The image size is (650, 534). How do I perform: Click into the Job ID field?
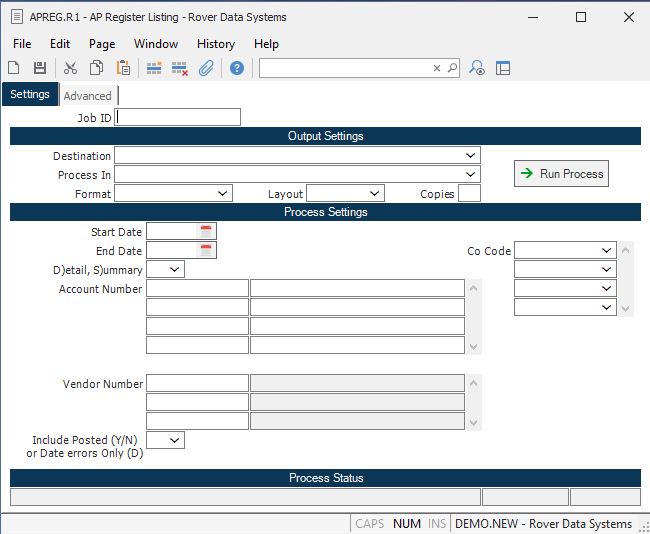(178, 118)
